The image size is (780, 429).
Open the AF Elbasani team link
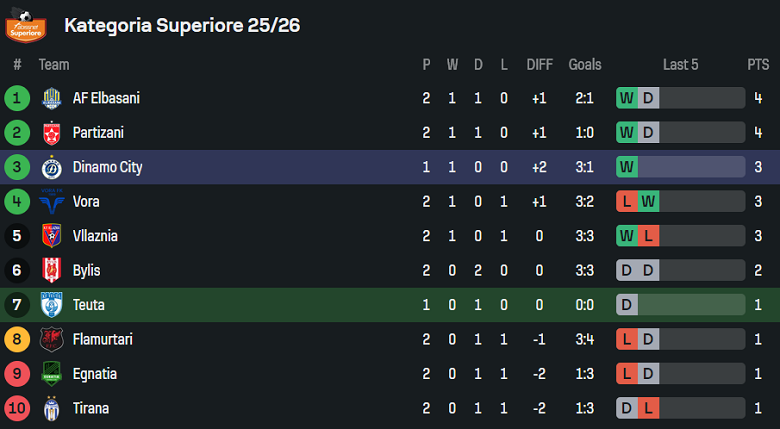[106, 98]
